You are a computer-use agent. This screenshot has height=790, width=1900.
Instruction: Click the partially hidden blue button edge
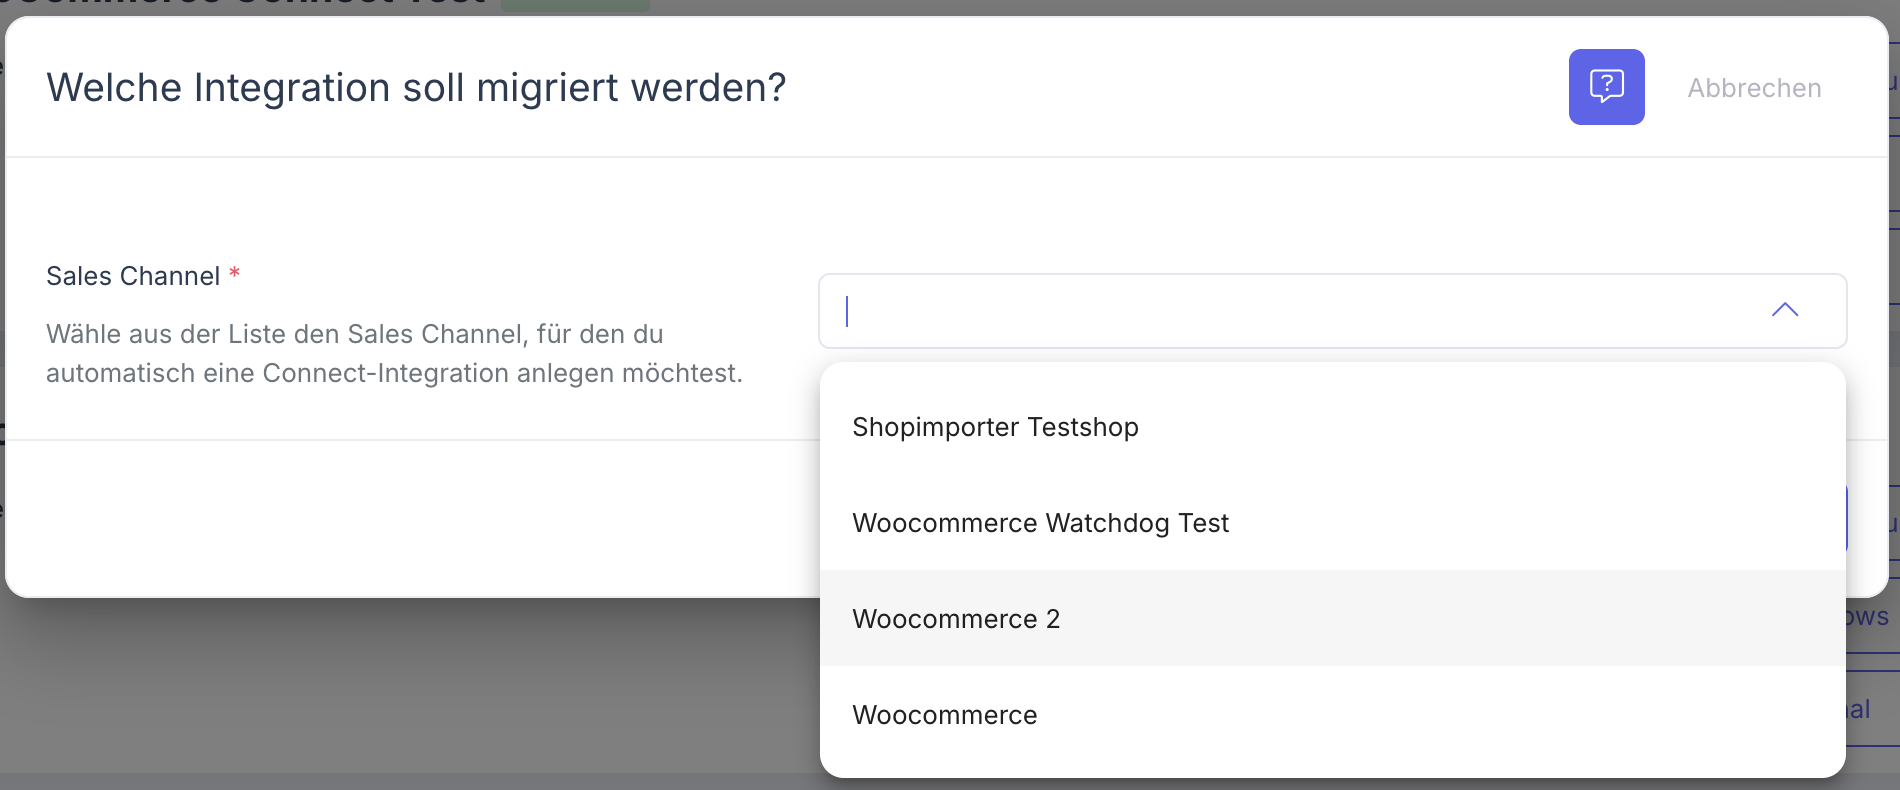click(1846, 518)
